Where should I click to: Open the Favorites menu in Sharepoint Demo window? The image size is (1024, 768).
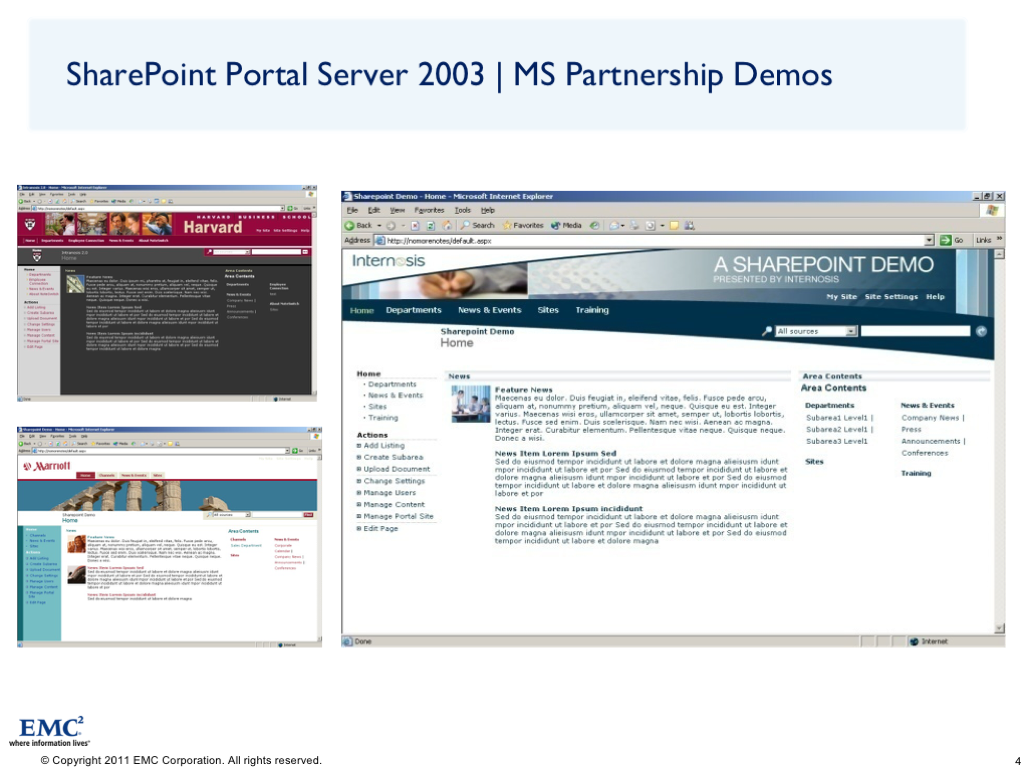pyautogui.click(x=429, y=210)
